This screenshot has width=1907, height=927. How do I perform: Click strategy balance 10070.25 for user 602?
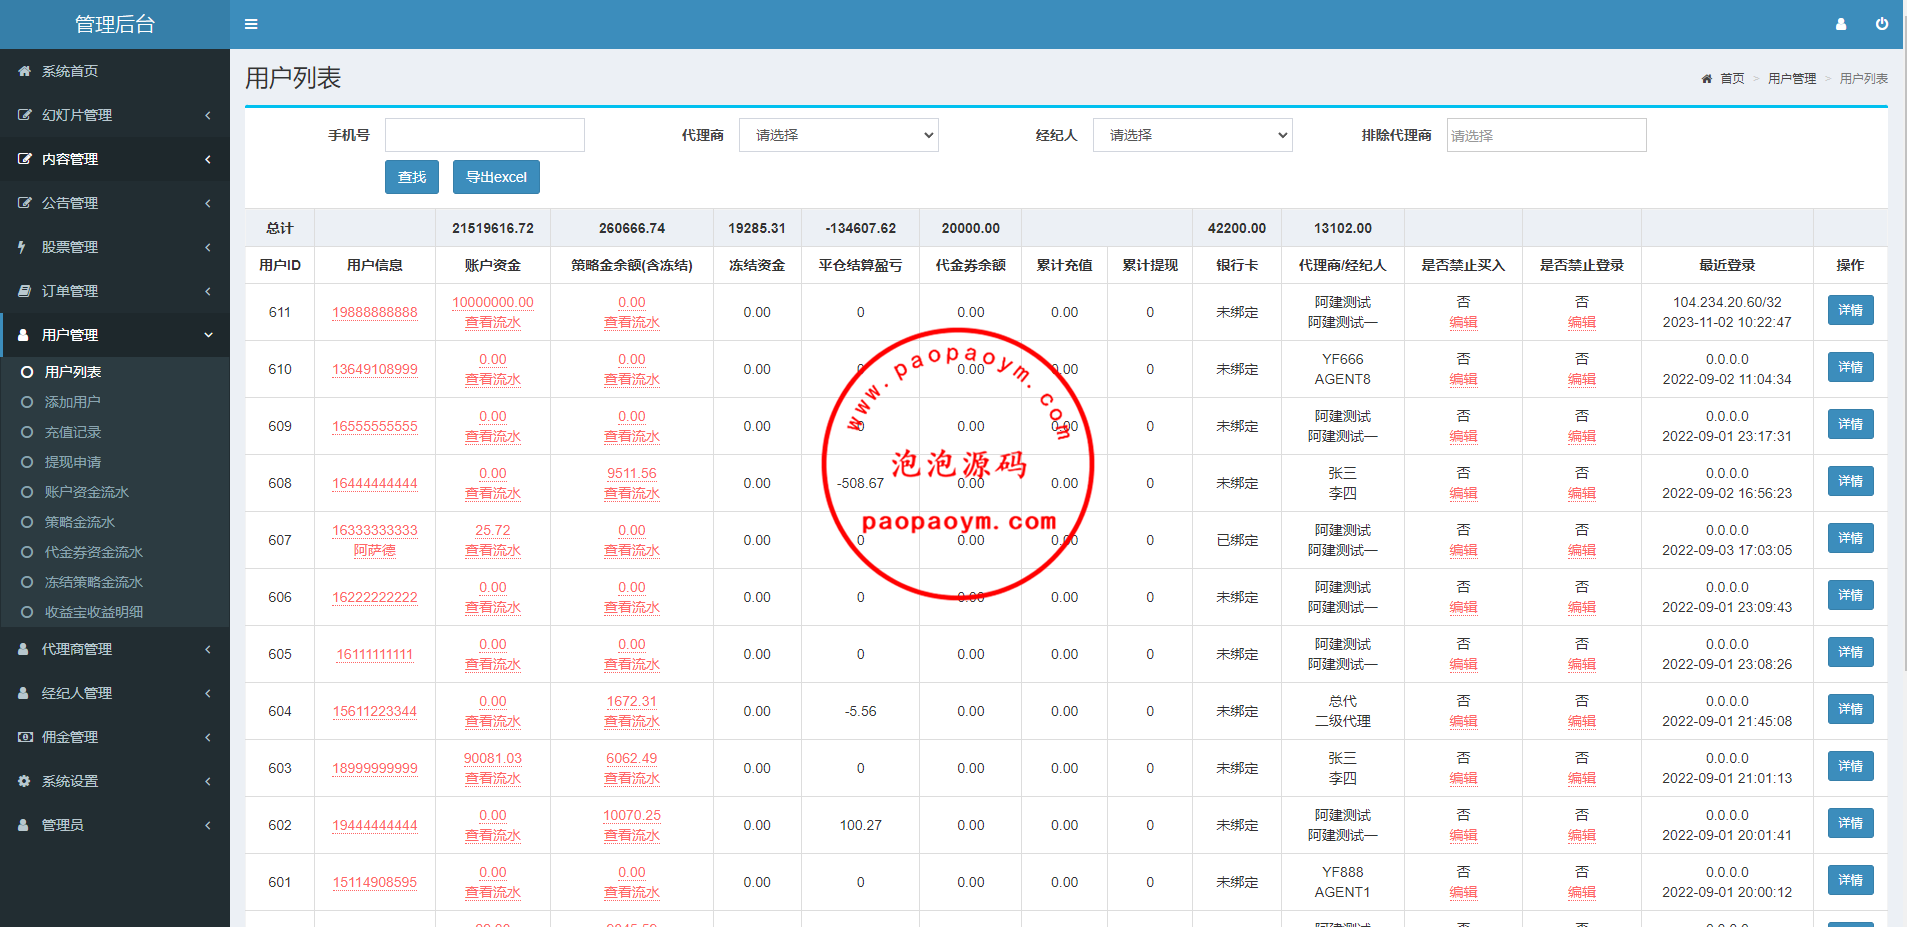click(x=632, y=815)
